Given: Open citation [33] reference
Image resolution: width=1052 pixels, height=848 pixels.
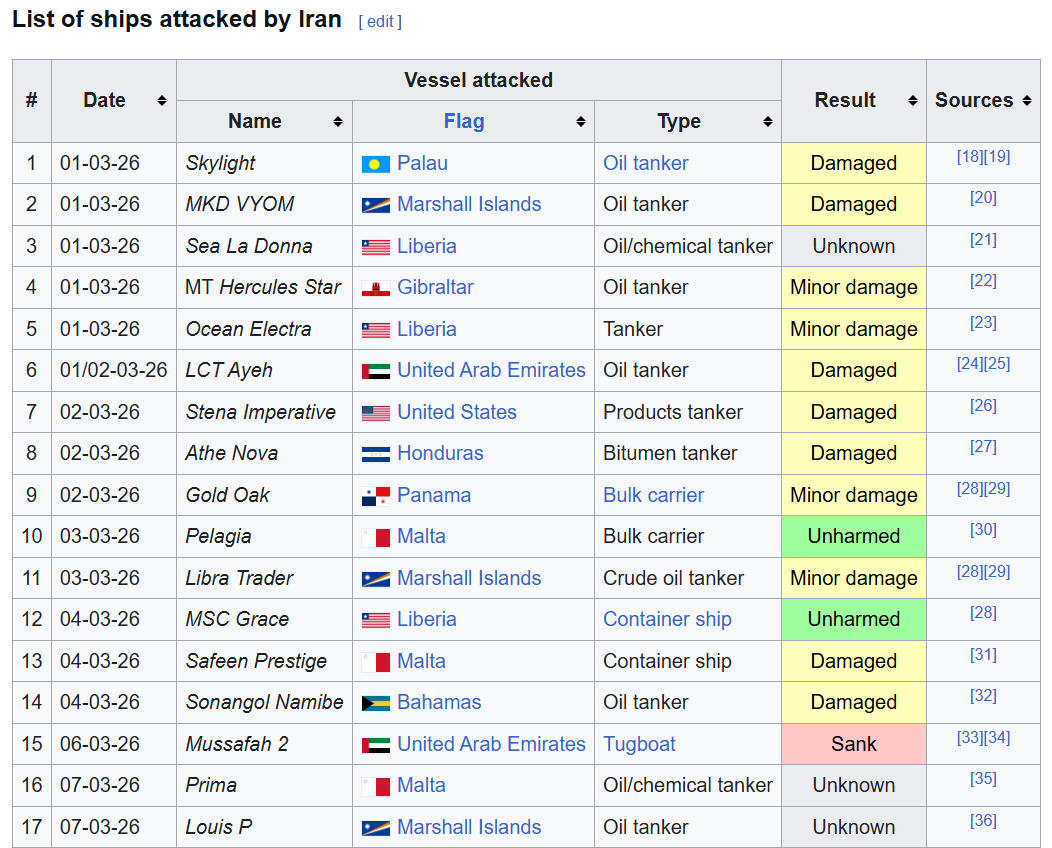Looking at the screenshot, I should pos(969,738).
